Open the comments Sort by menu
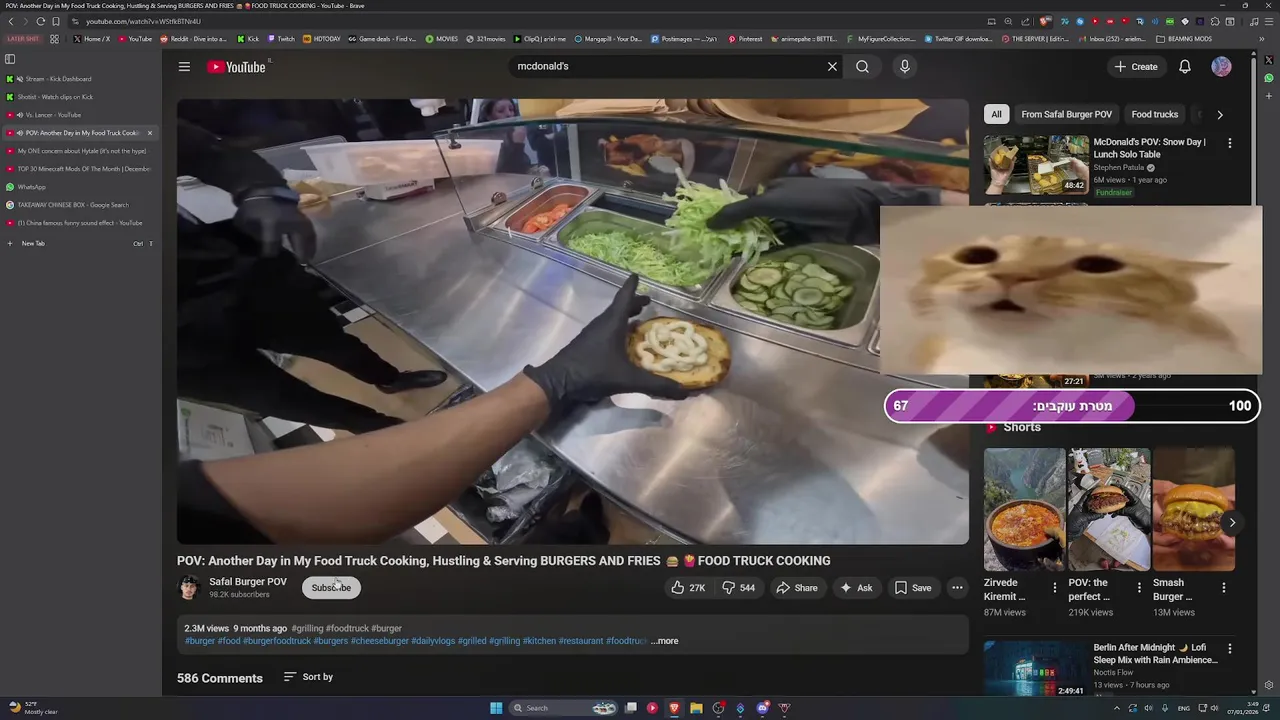The height and width of the screenshot is (720, 1280). 308,677
